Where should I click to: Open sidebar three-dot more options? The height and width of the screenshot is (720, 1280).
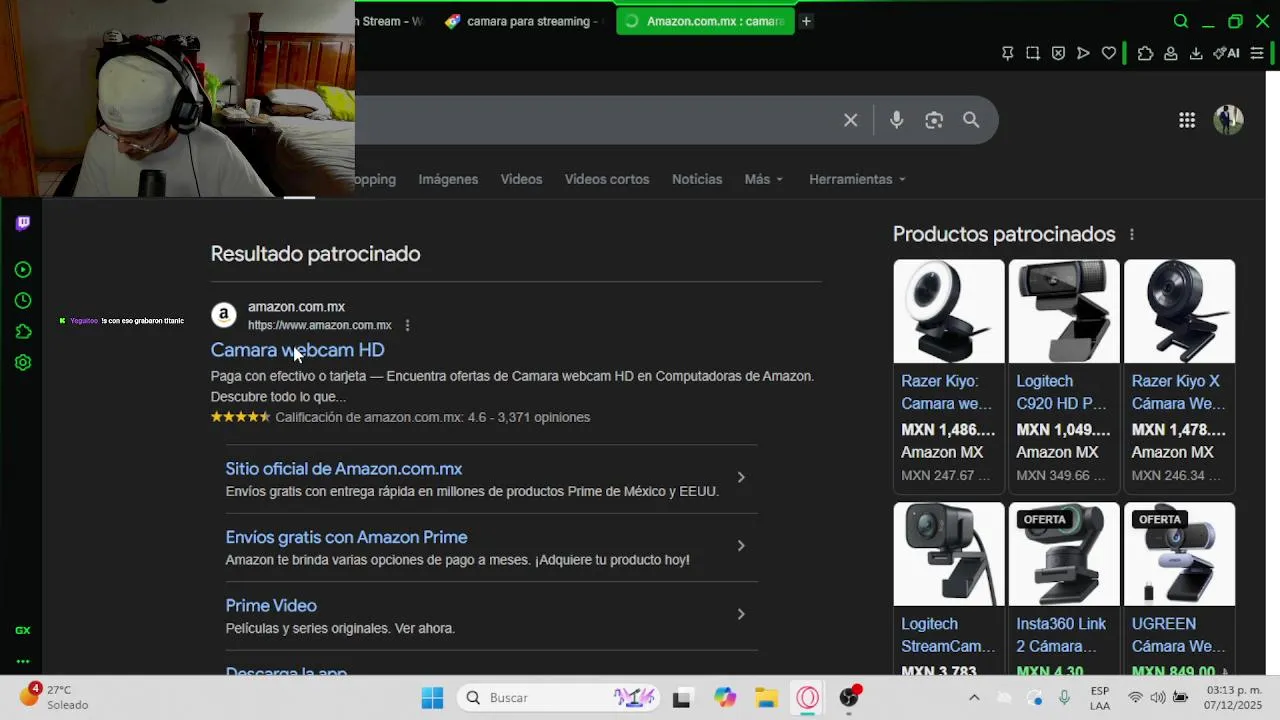pyautogui.click(x=23, y=661)
